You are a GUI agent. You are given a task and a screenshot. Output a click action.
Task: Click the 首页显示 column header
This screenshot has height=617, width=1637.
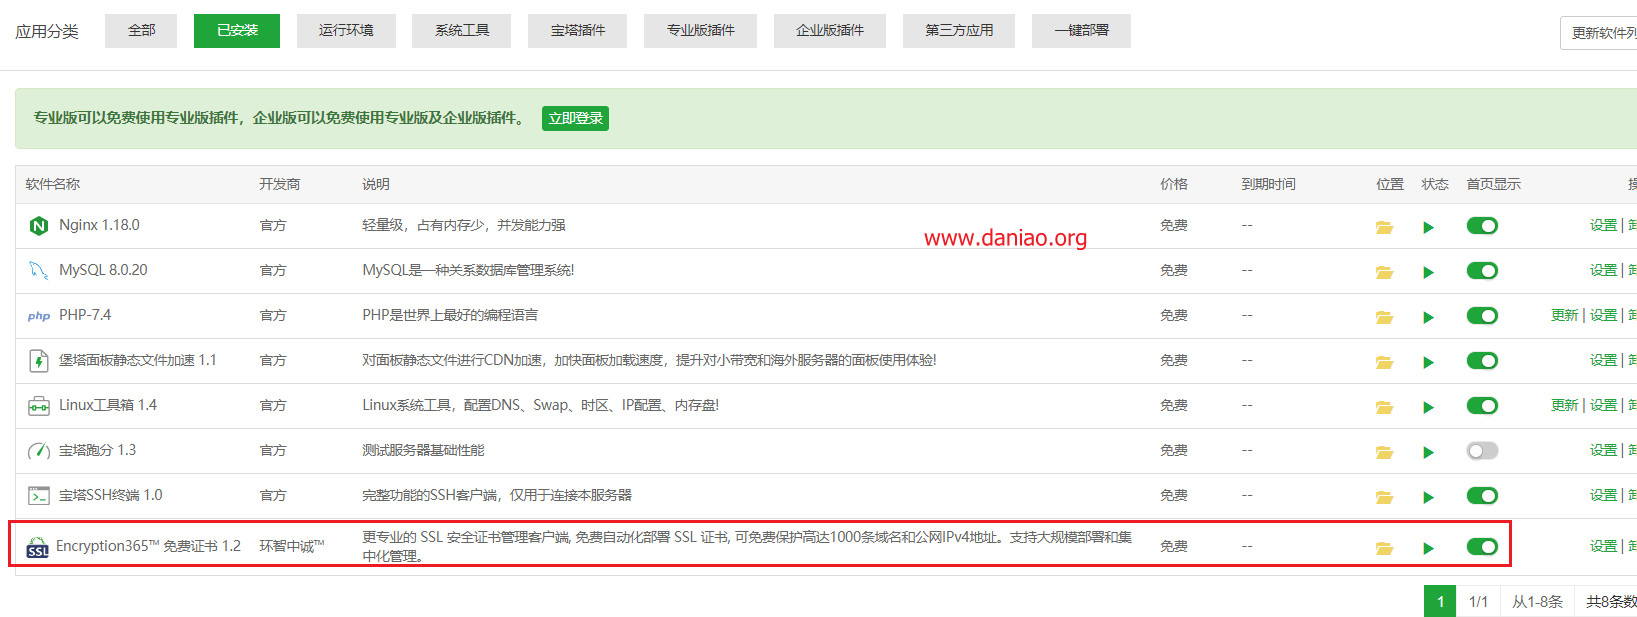point(1493,185)
